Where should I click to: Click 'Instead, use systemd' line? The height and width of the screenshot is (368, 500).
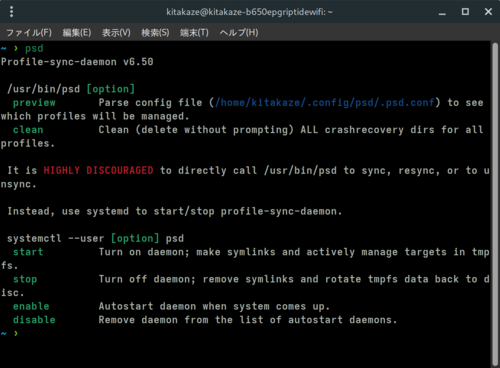click(175, 211)
